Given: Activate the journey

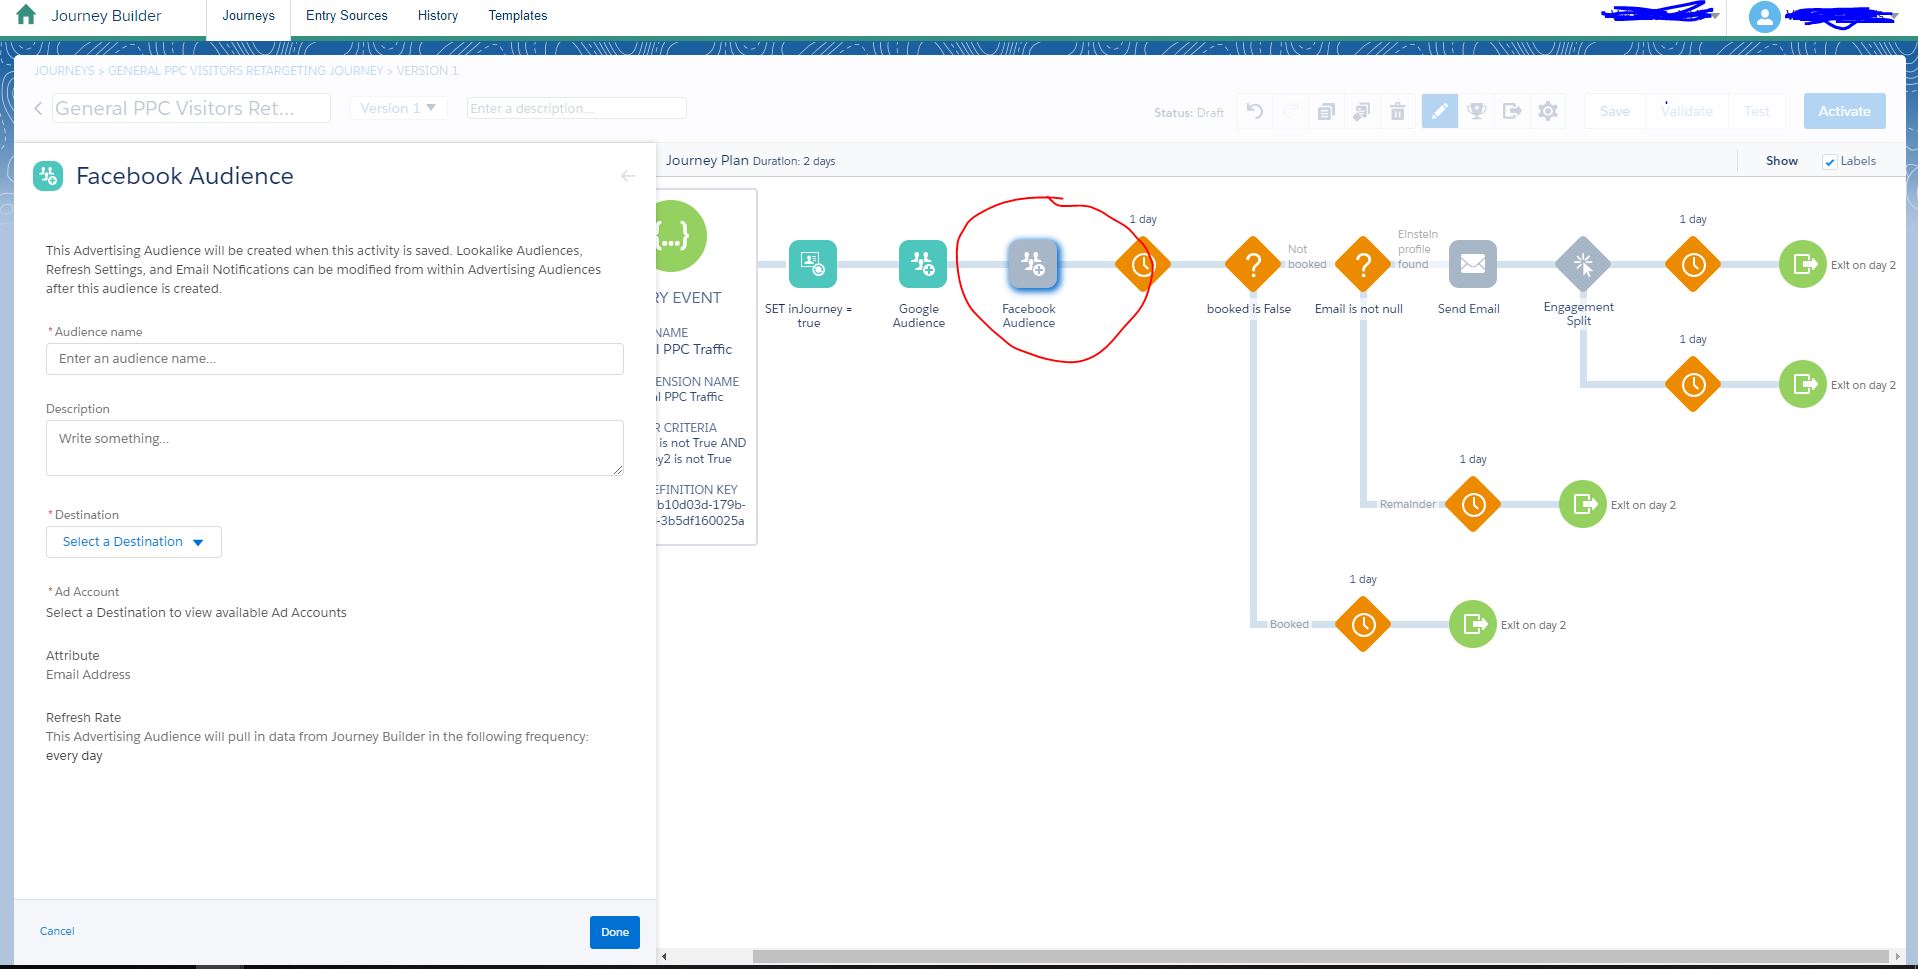Looking at the screenshot, I should click(1844, 111).
